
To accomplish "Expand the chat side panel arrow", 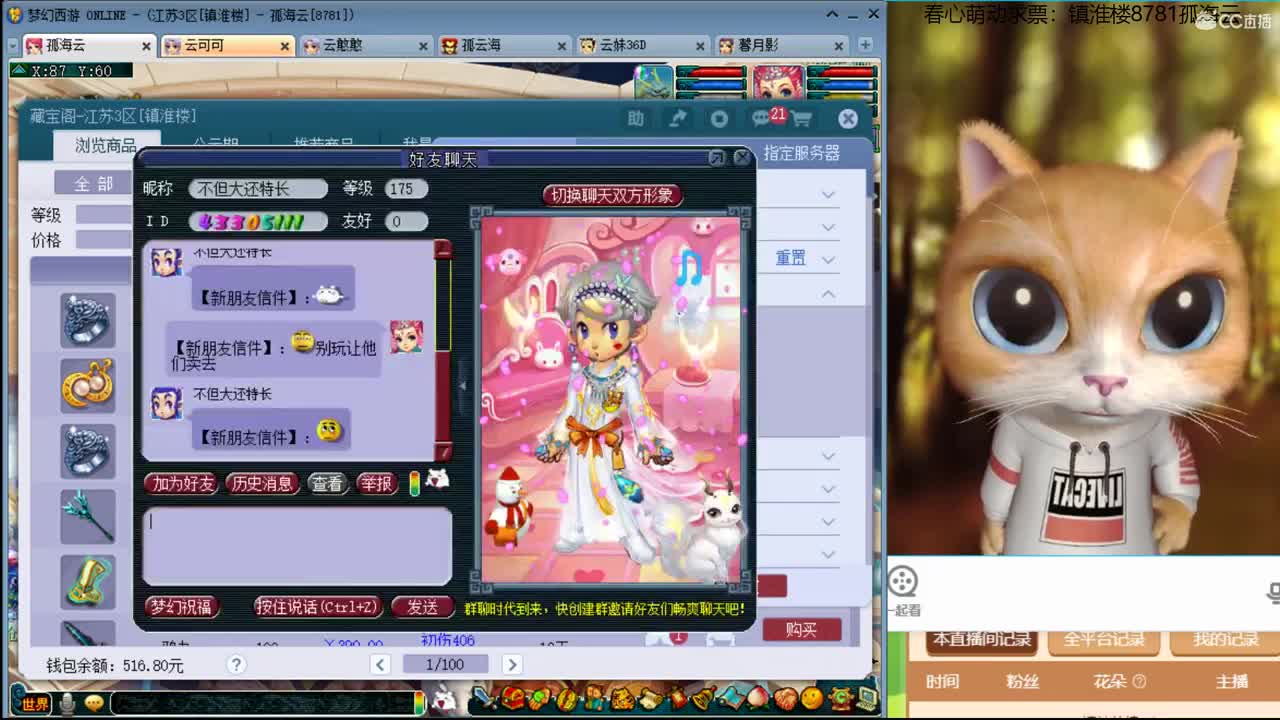I will click(x=462, y=384).
